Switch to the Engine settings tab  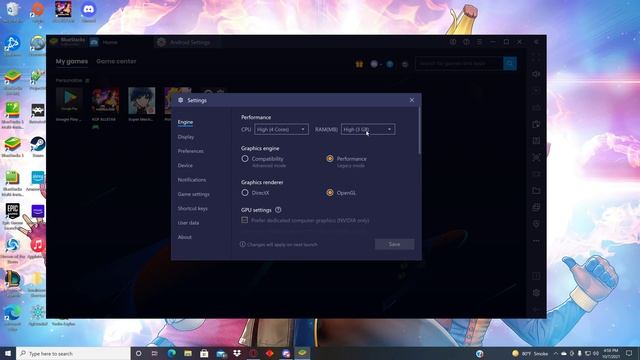pos(185,122)
